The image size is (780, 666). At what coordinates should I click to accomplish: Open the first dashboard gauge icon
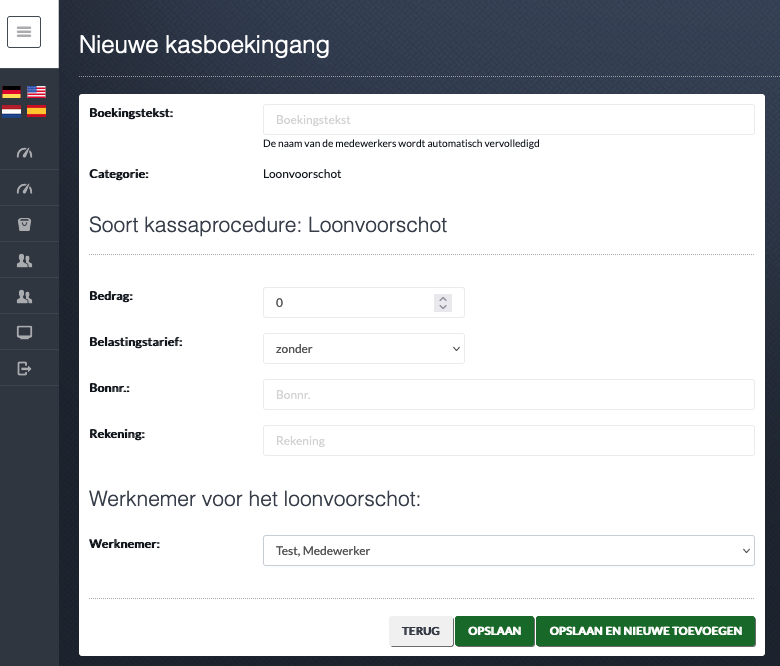pos(24,153)
